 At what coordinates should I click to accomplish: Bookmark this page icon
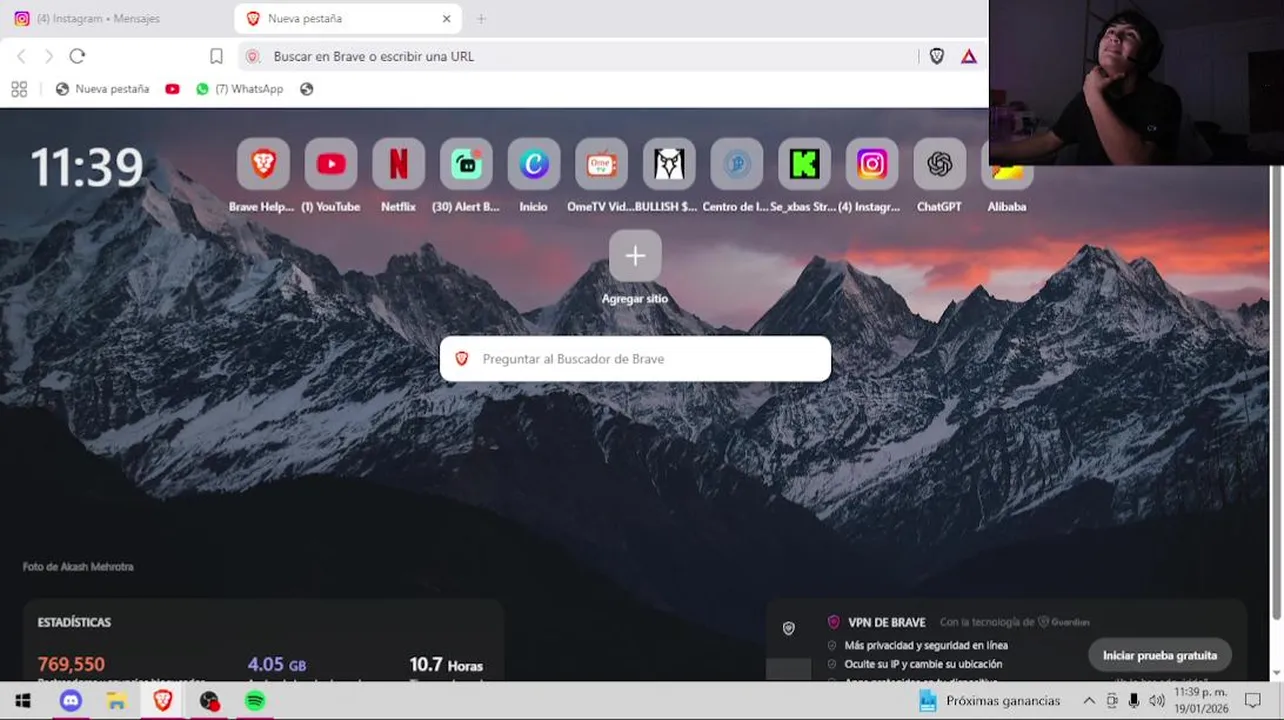tap(216, 57)
